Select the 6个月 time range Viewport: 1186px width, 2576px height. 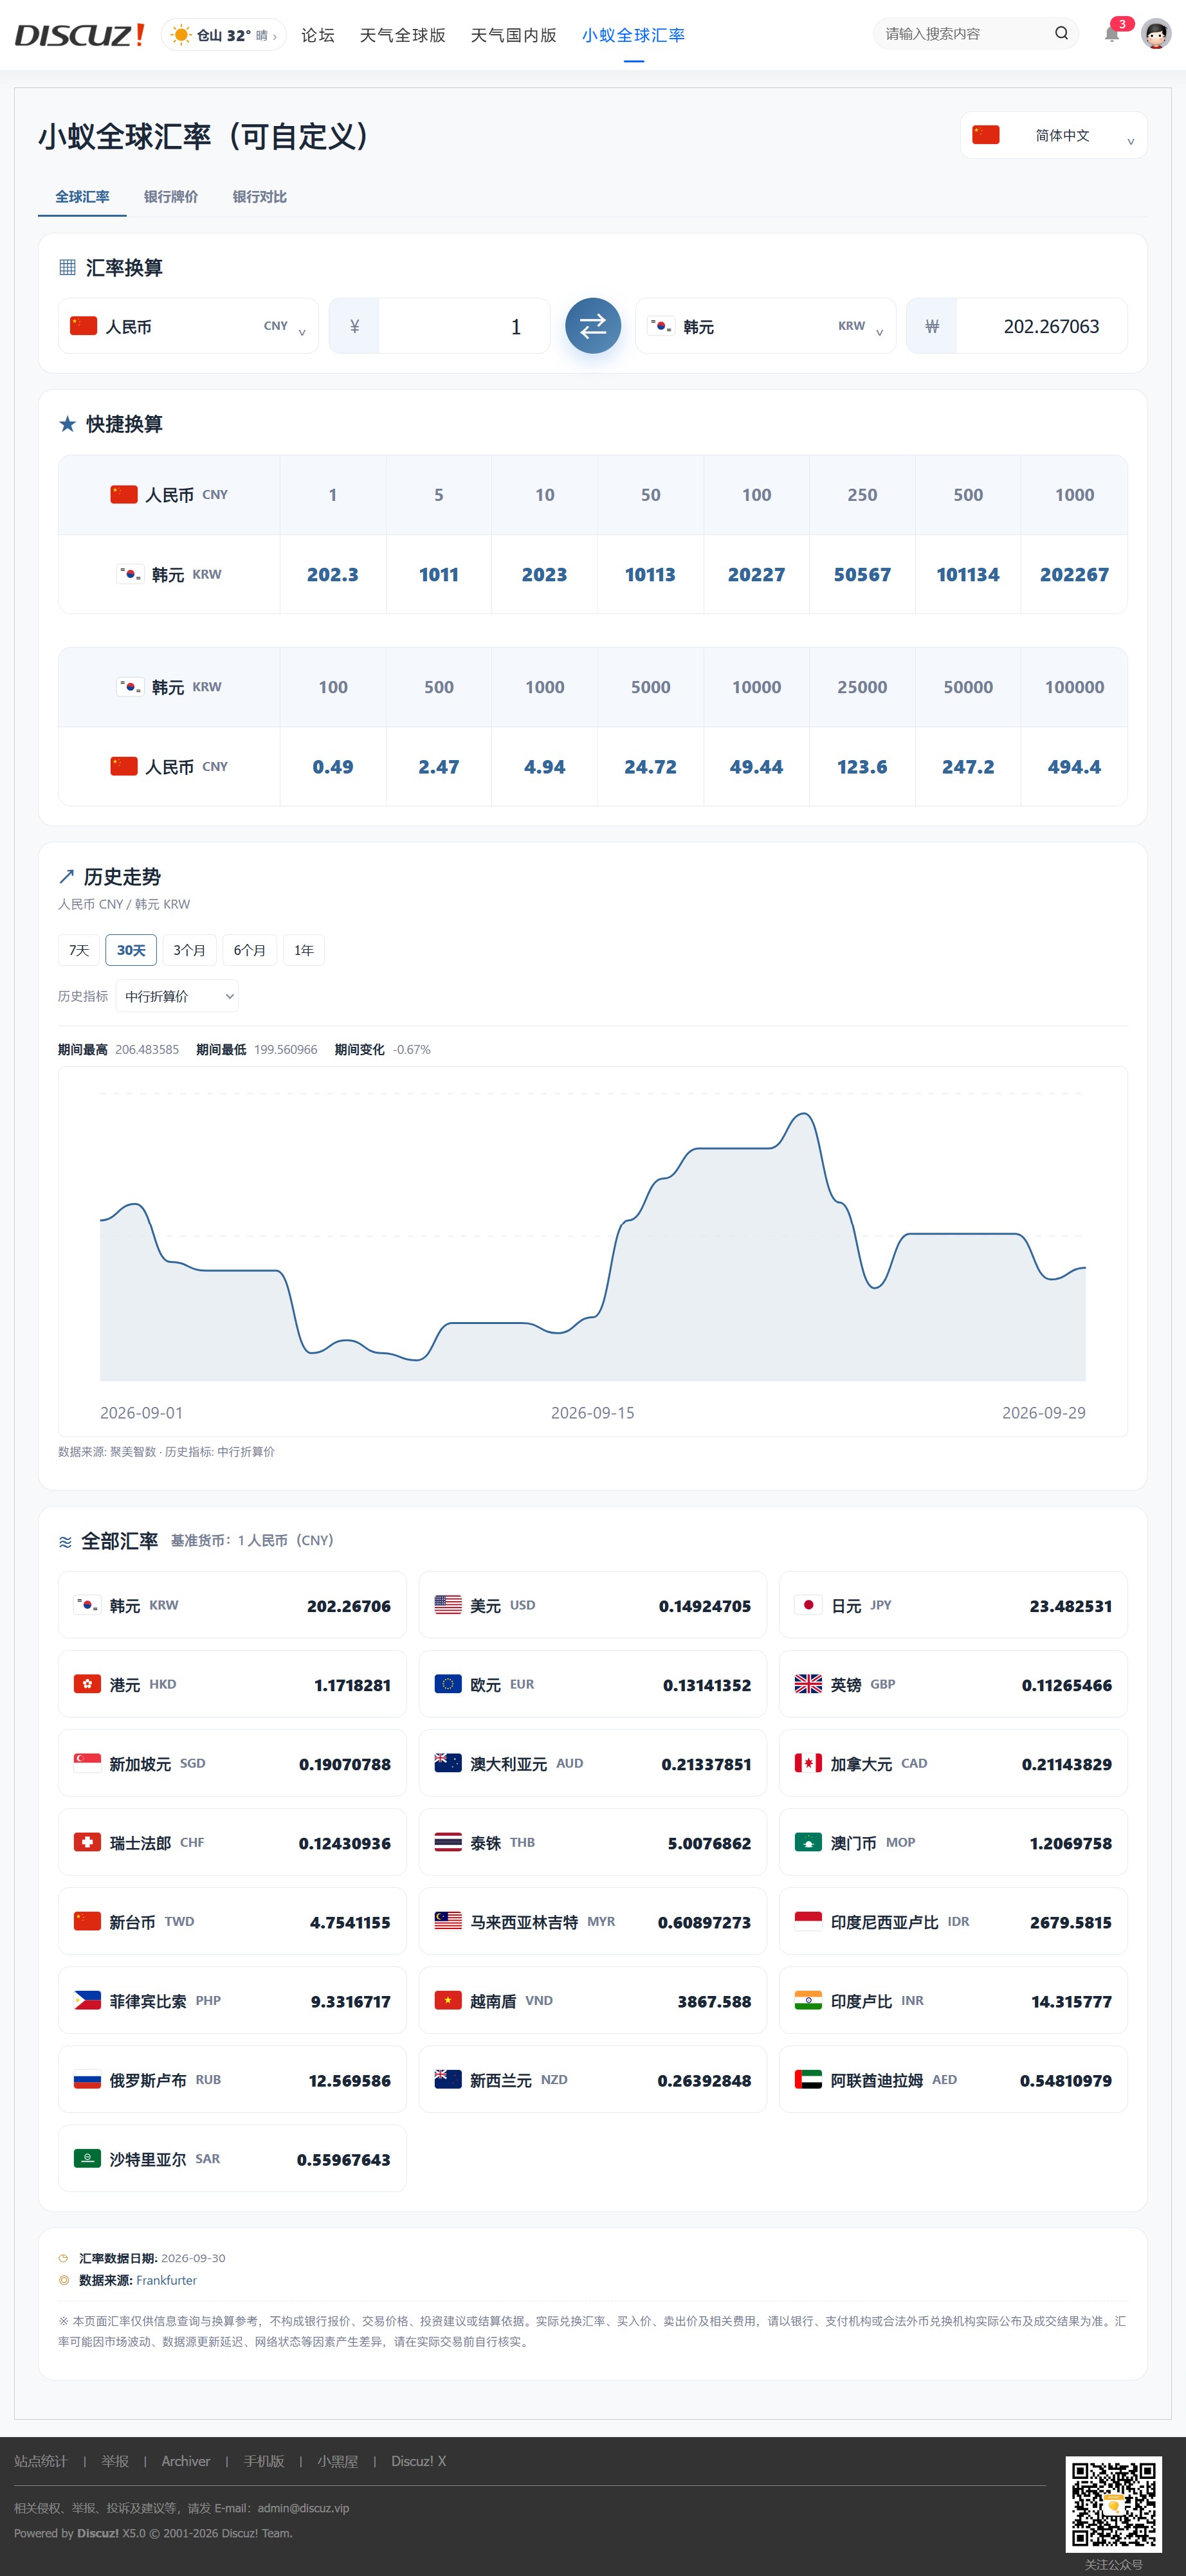pos(250,950)
